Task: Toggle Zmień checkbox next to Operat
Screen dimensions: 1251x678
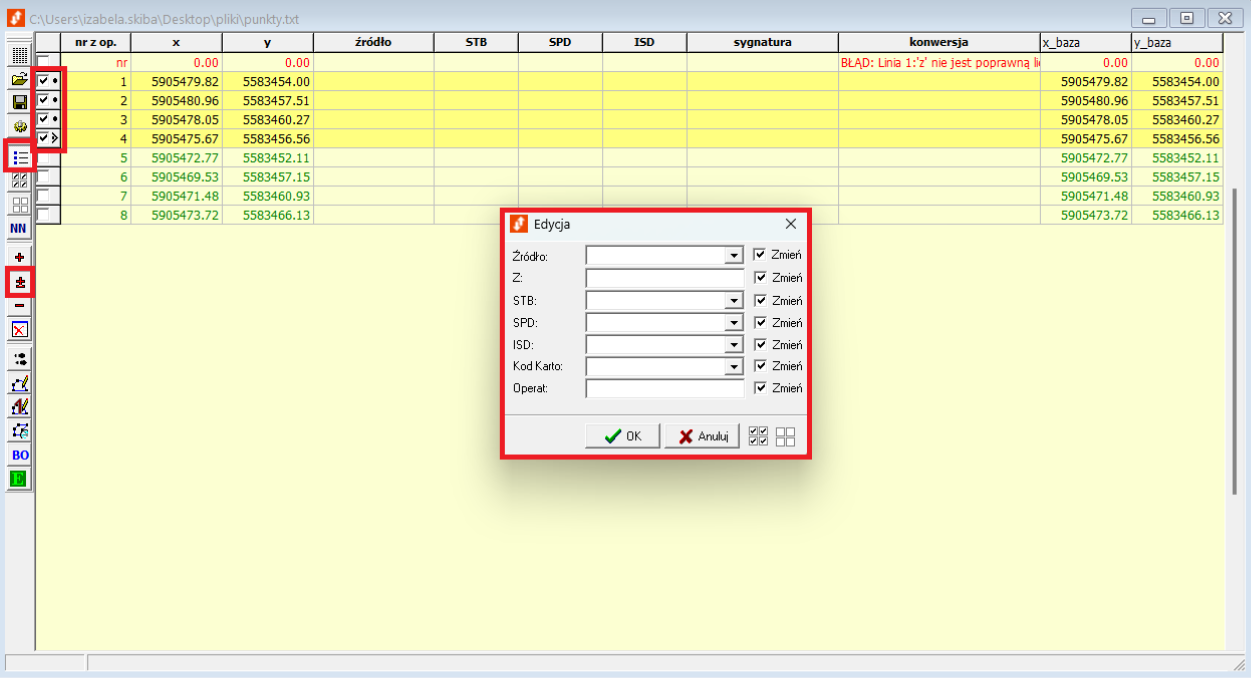Action: pos(760,388)
